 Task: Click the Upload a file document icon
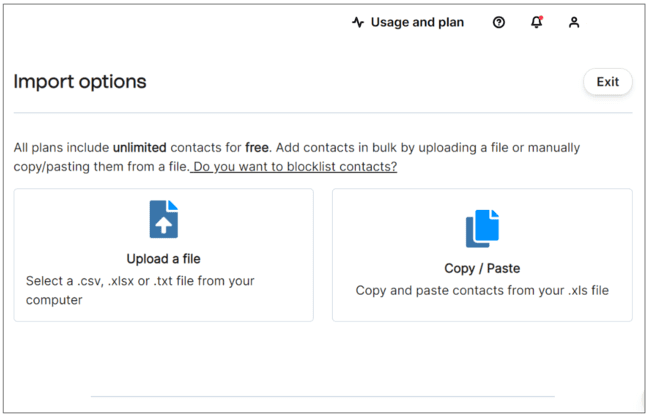[x=163, y=219]
